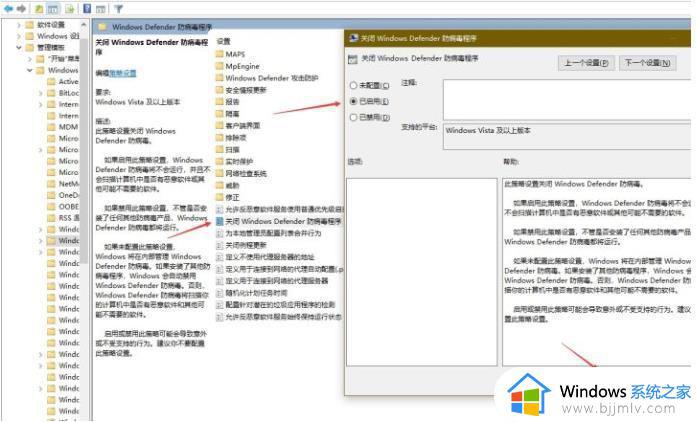Select the 已禁用 radio button
Image resolution: width=696 pixels, height=422 pixels.
[x=353, y=117]
